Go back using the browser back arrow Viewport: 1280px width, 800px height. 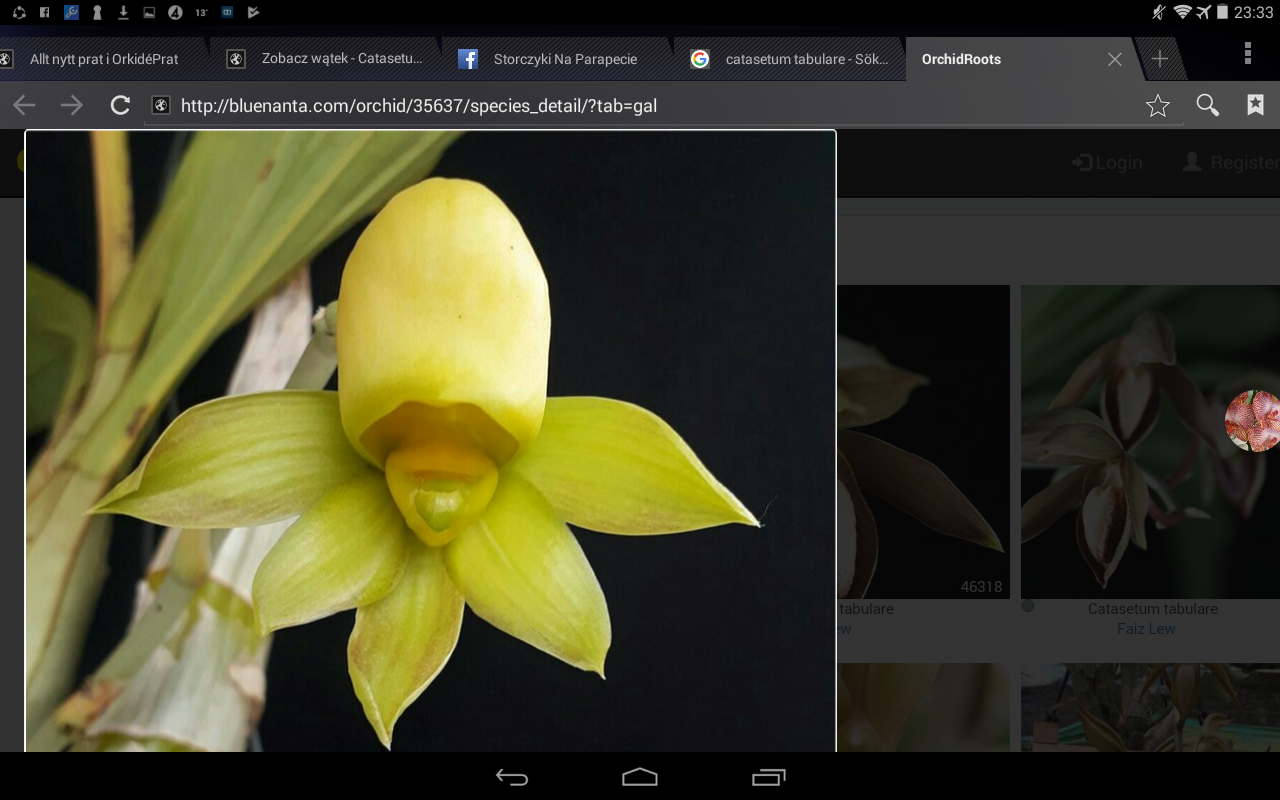[24, 105]
